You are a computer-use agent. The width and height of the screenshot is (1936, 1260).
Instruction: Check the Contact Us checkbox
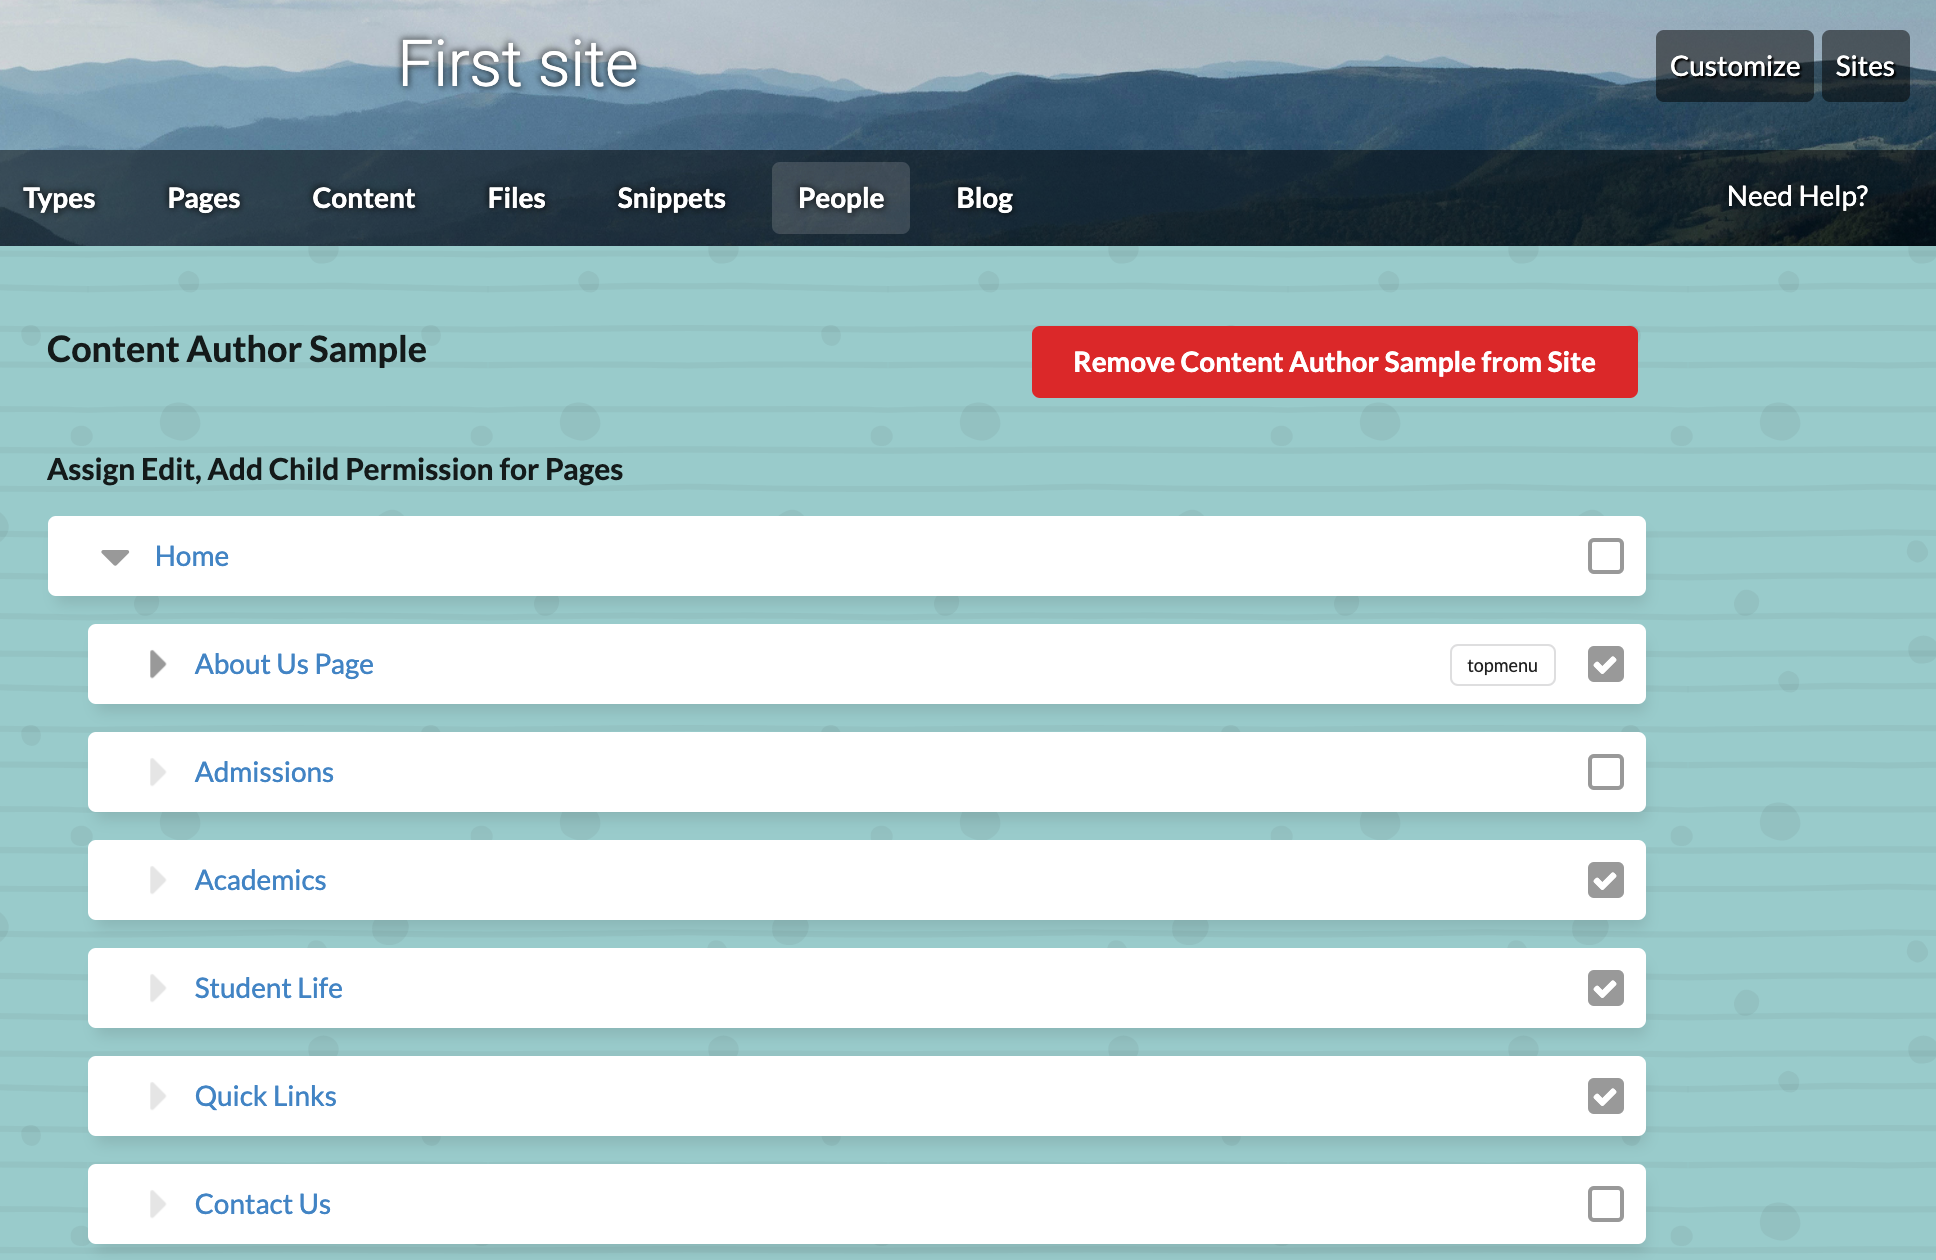[1605, 1204]
